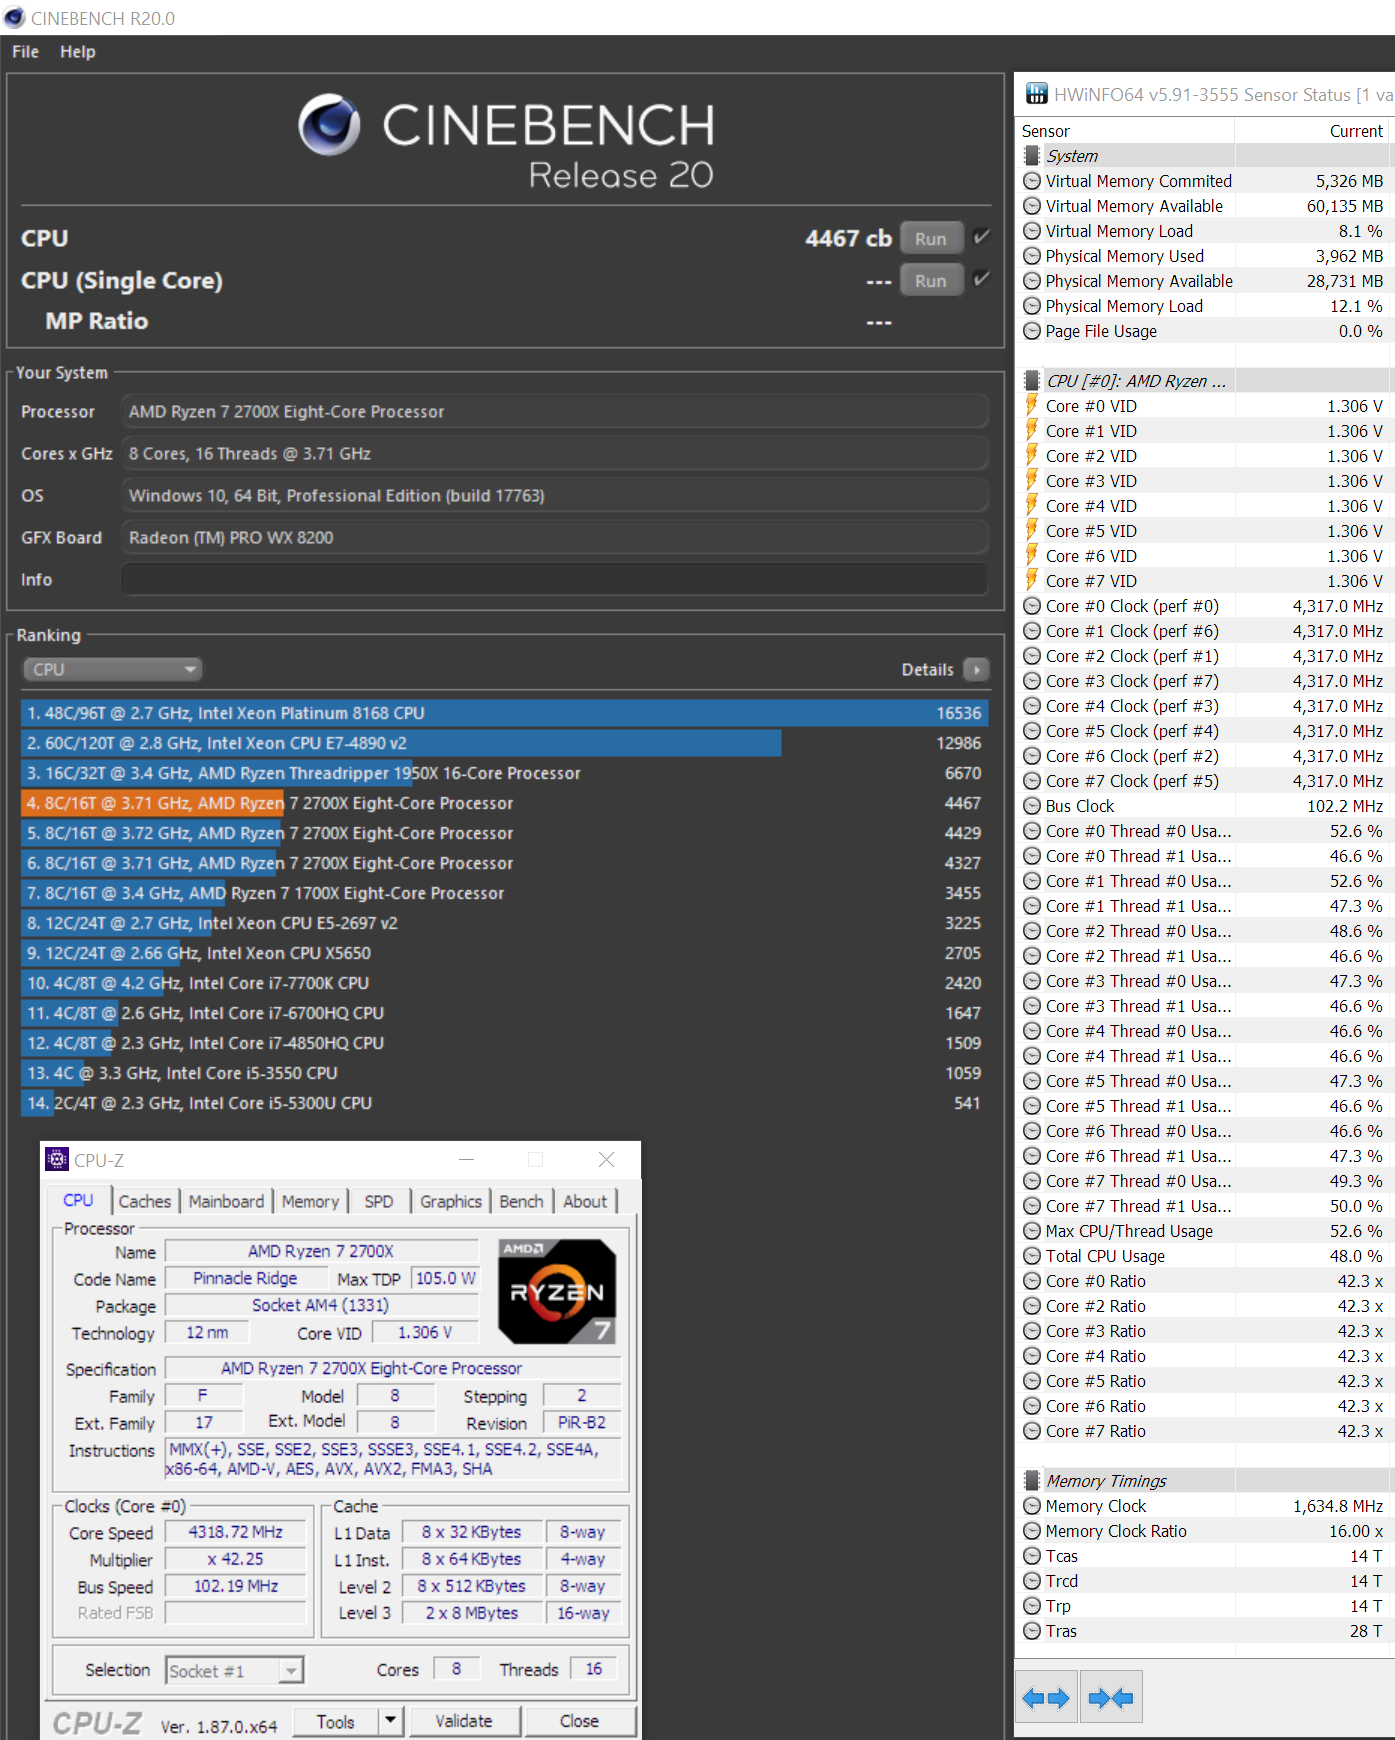Click the Info input field in Your System
Image resolution: width=1395 pixels, height=1740 pixels.
[555, 579]
